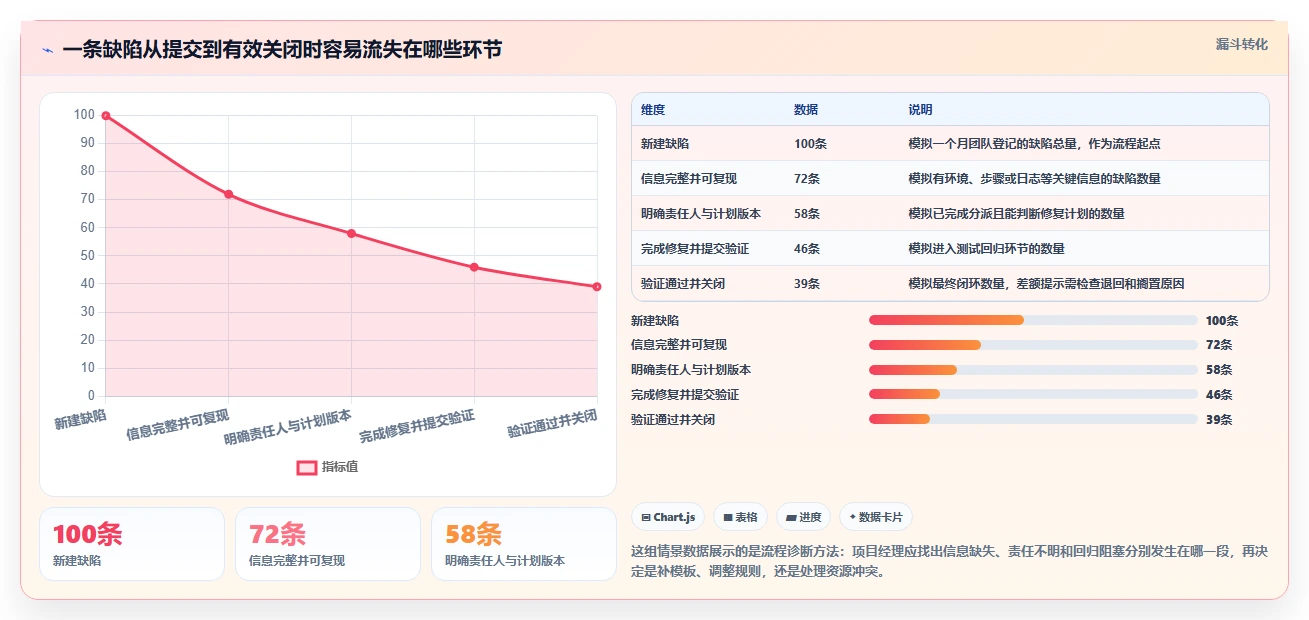This screenshot has height=620, width=1309.
Task: Click the 完成修复并提交验证 progress bar
Action: pyautogui.click(x=1033, y=395)
